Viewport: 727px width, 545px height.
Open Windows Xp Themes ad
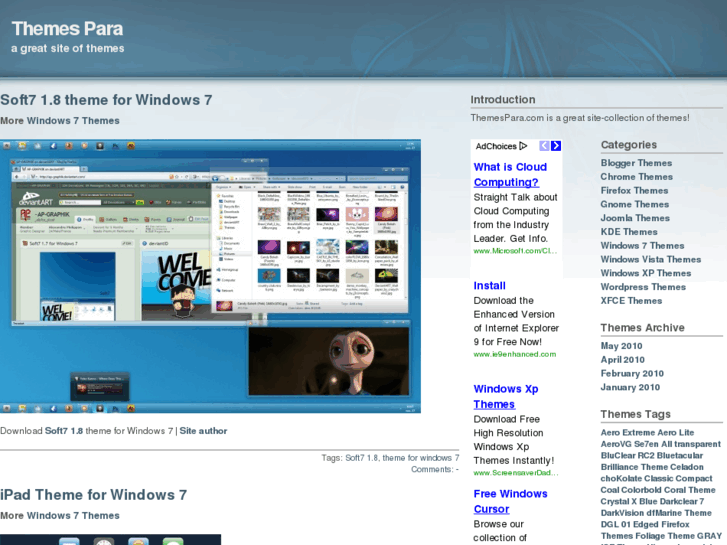[506, 397]
